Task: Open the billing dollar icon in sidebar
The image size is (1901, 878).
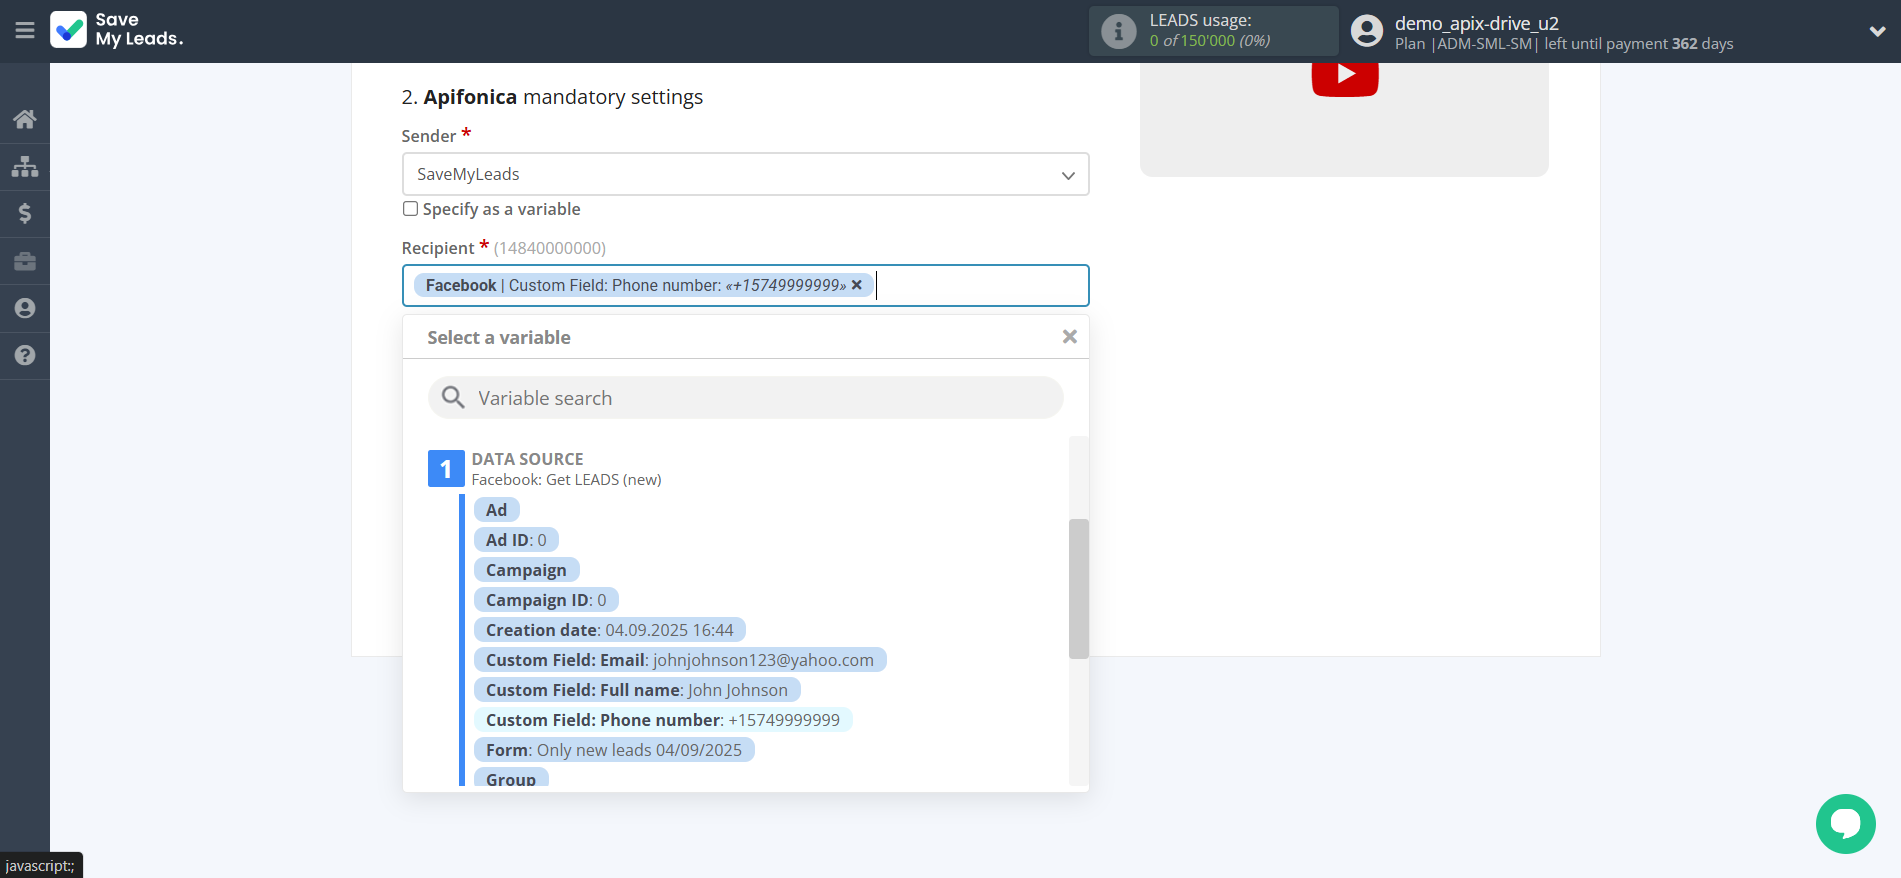Action: 25,213
